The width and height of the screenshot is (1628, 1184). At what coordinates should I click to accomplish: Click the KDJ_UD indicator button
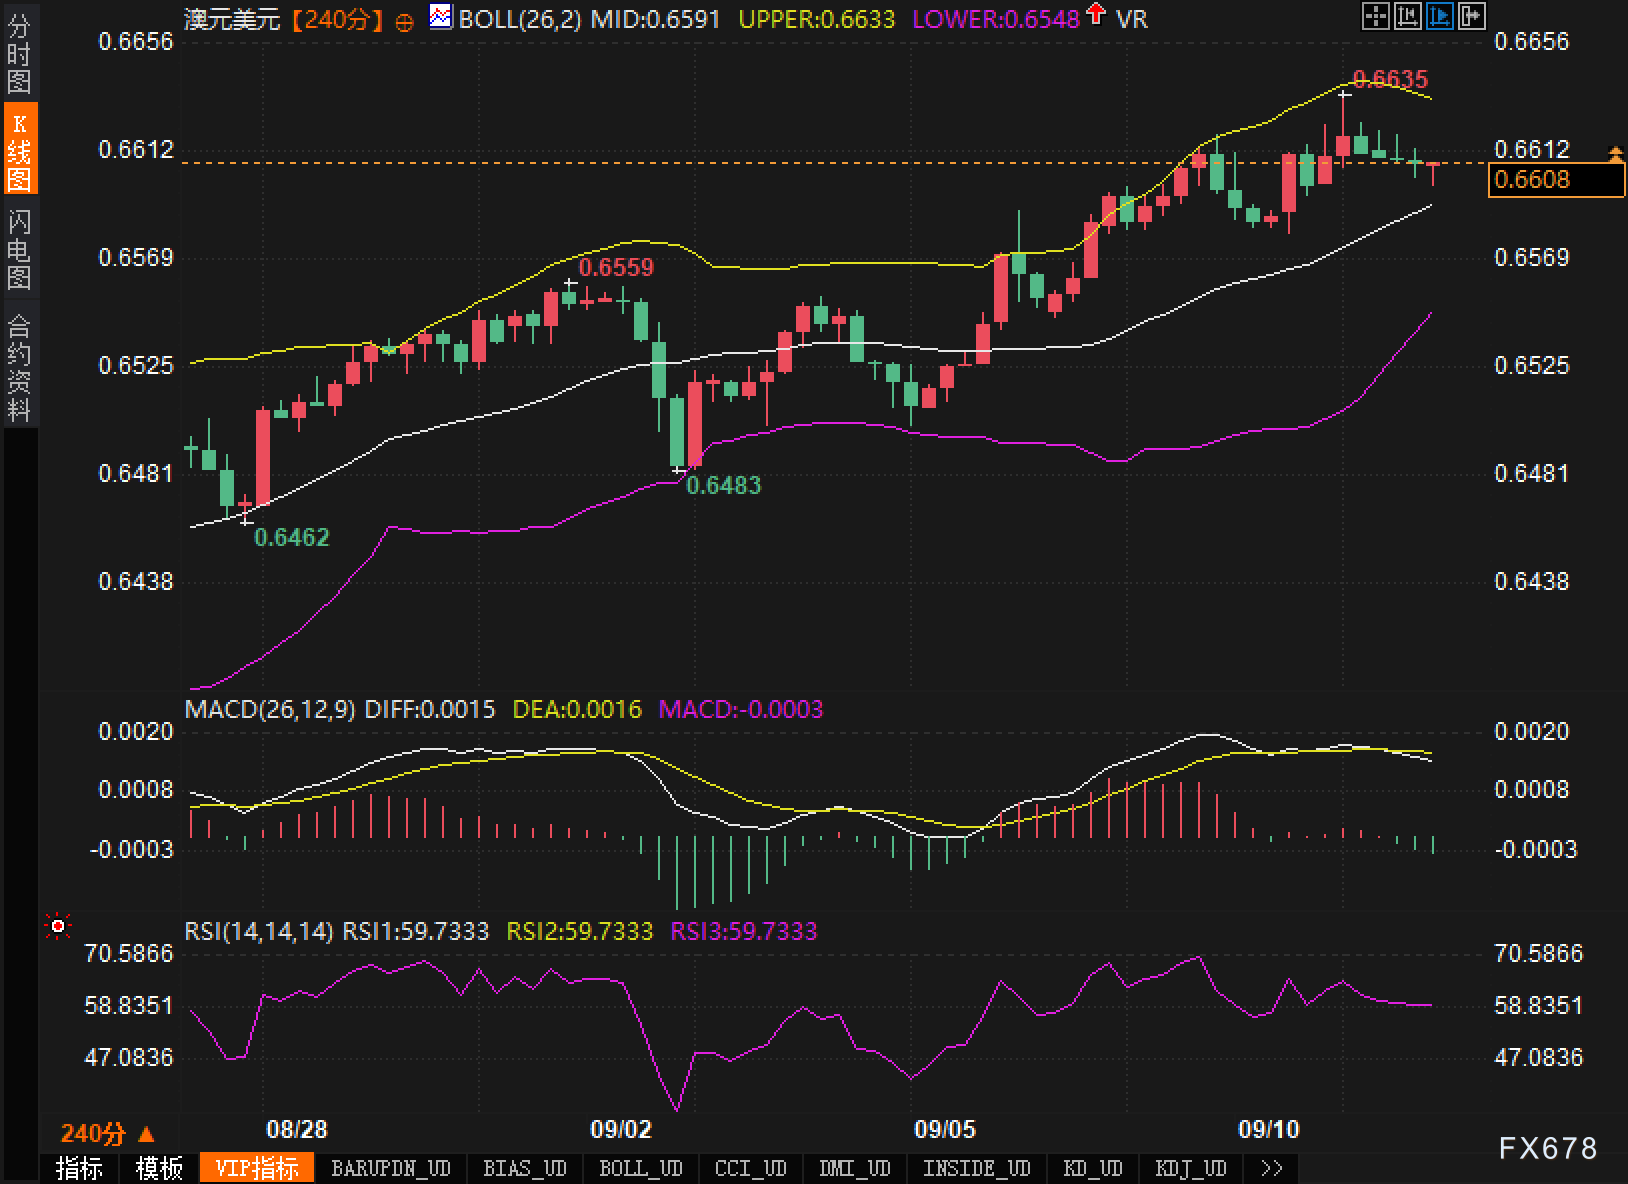click(x=1190, y=1169)
